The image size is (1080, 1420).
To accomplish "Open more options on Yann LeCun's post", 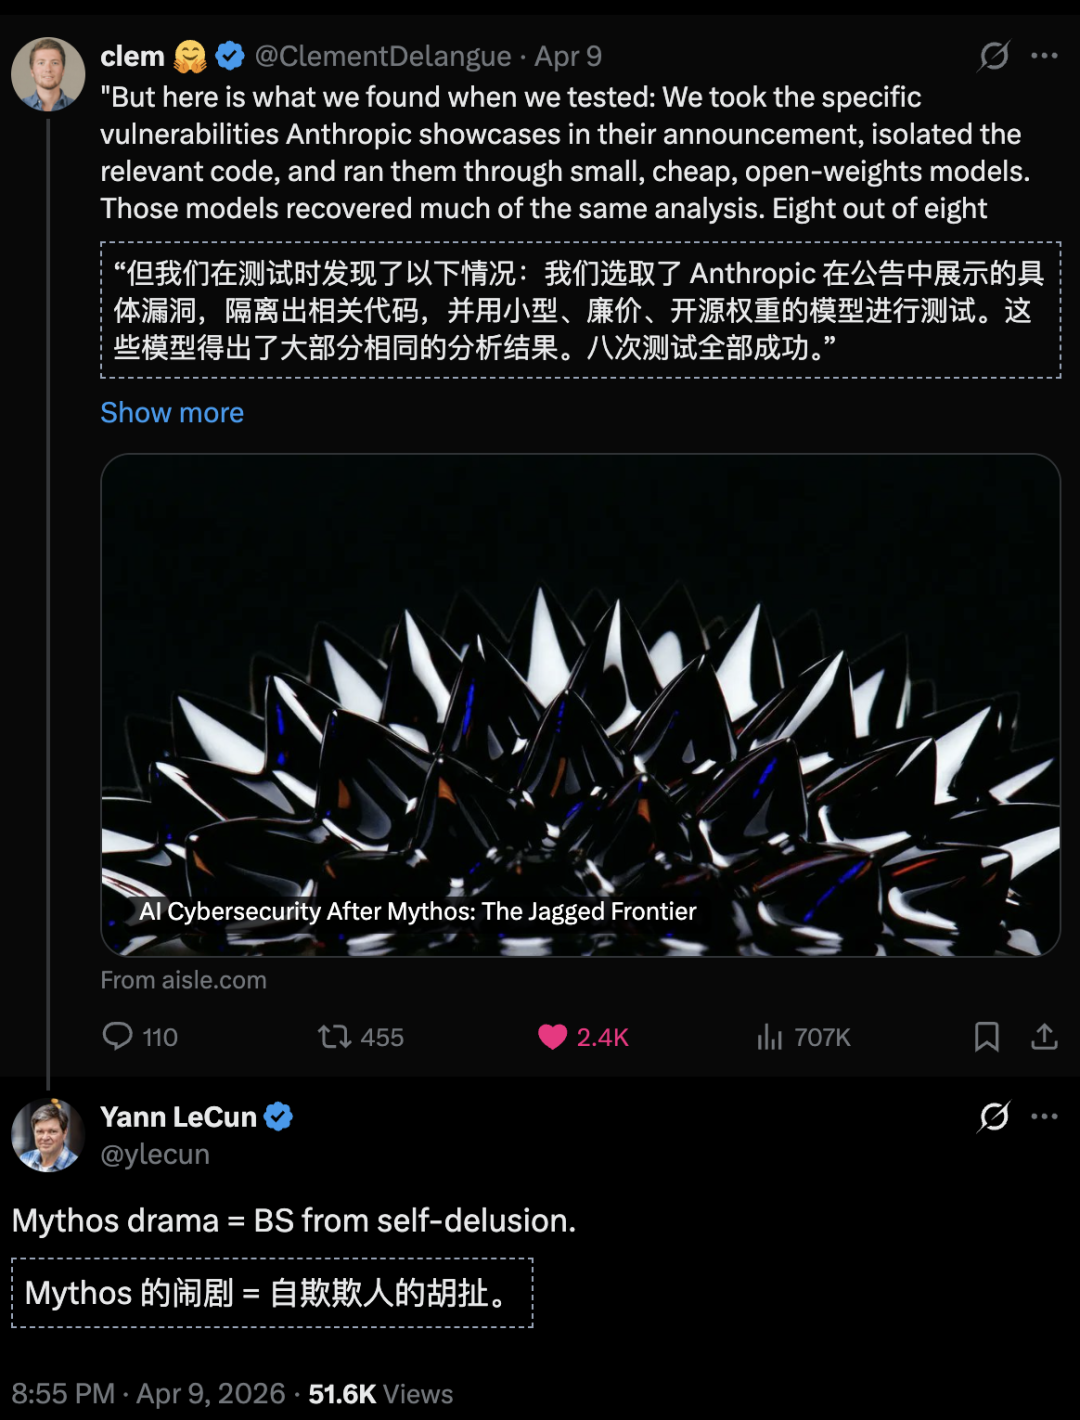I will [x=1044, y=1116].
